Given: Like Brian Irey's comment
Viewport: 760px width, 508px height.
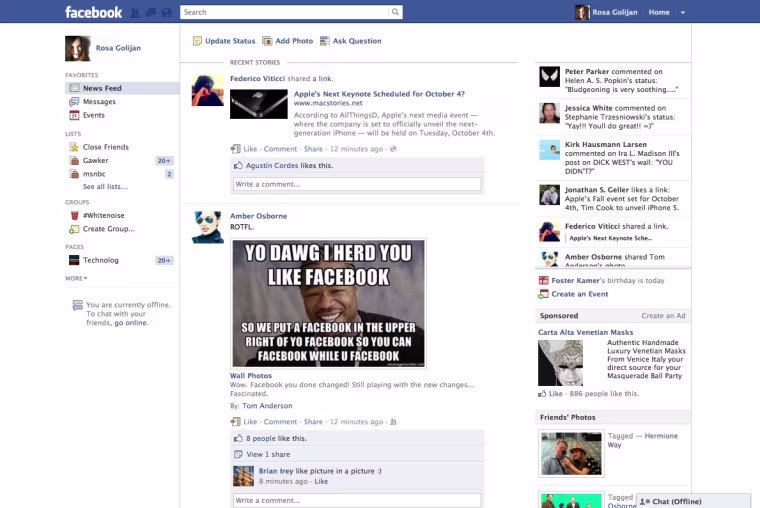Looking at the screenshot, I should (321, 481).
